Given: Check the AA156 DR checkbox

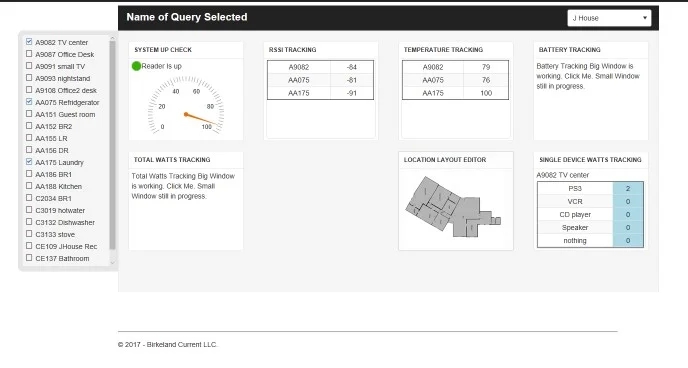Looking at the screenshot, I should (29, 150).
